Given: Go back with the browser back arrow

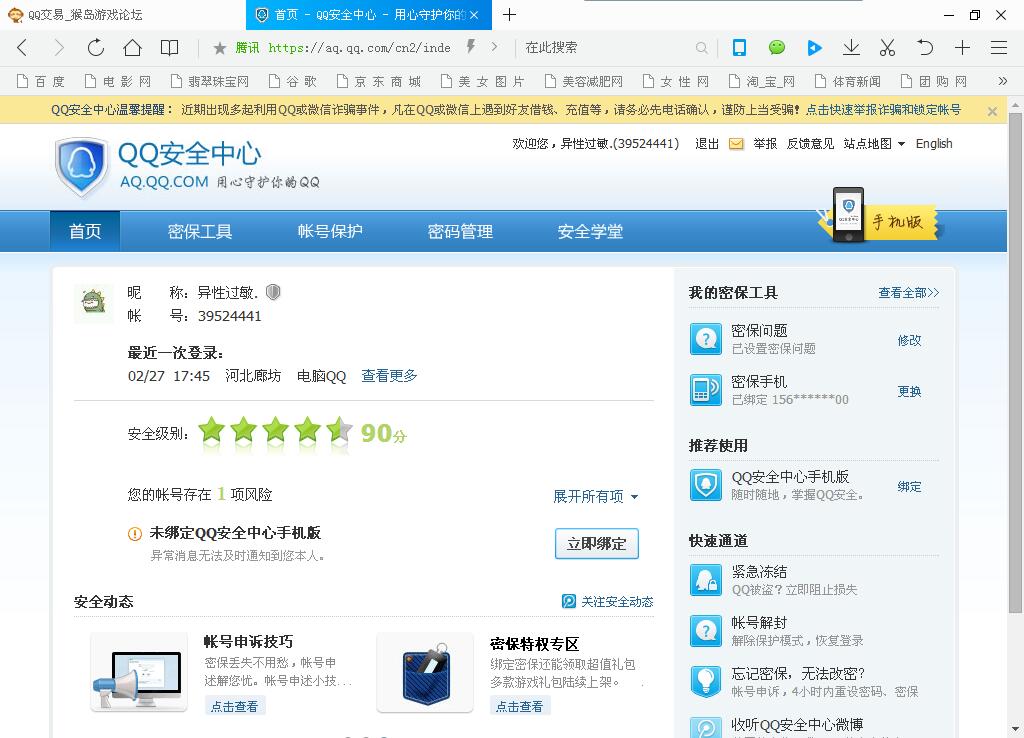Looking at the screenshot, I should [x=22, y=48].
